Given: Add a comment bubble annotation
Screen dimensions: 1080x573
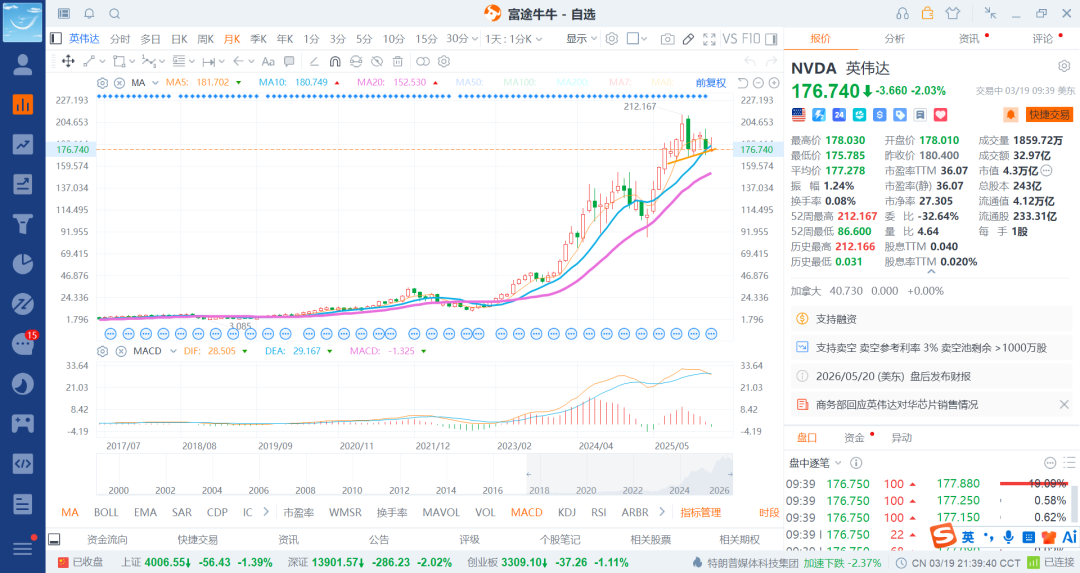Looking at the screenshot, I should pyautogui.click(x=289, y=61).
